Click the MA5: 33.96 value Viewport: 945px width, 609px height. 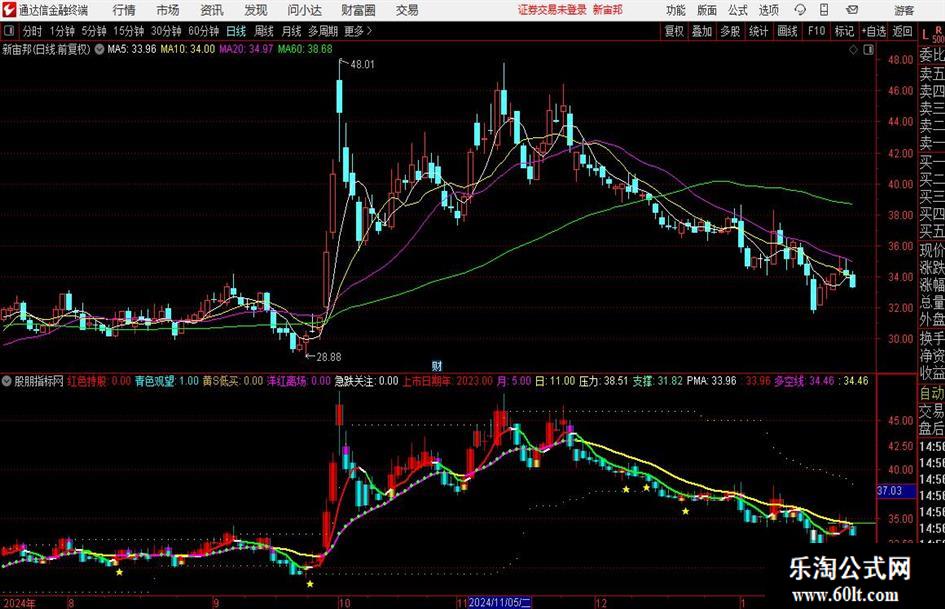(131, 49)
